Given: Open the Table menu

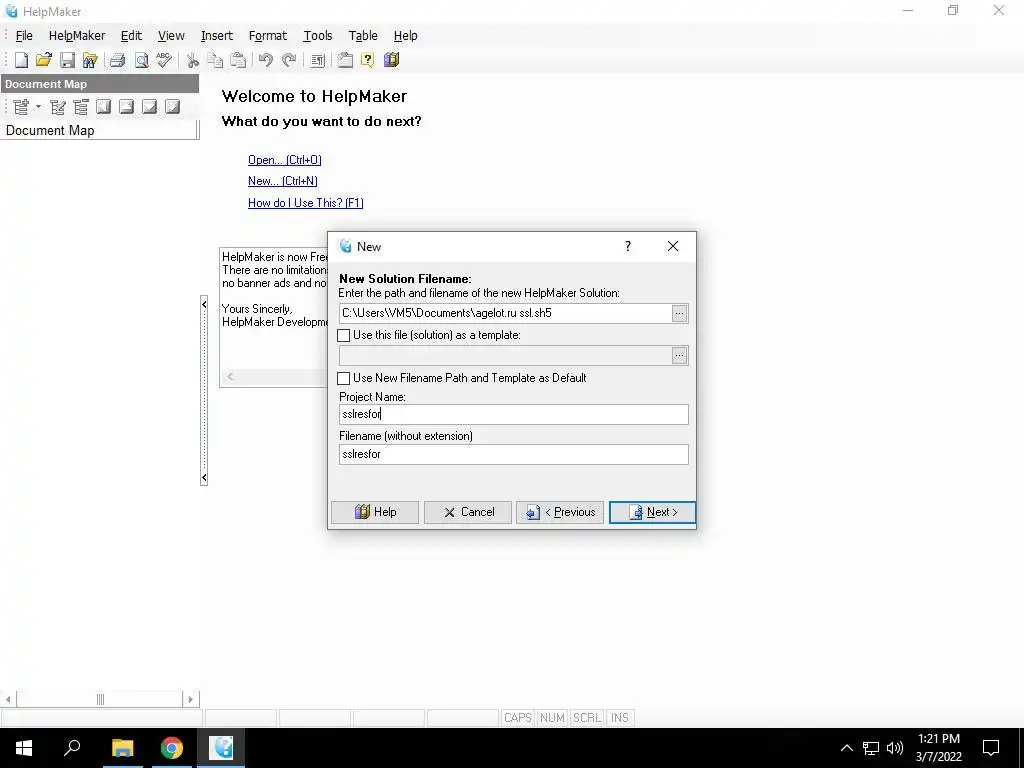Looking at the screenshot, I should pyautogui.click(x=363, y=36).
